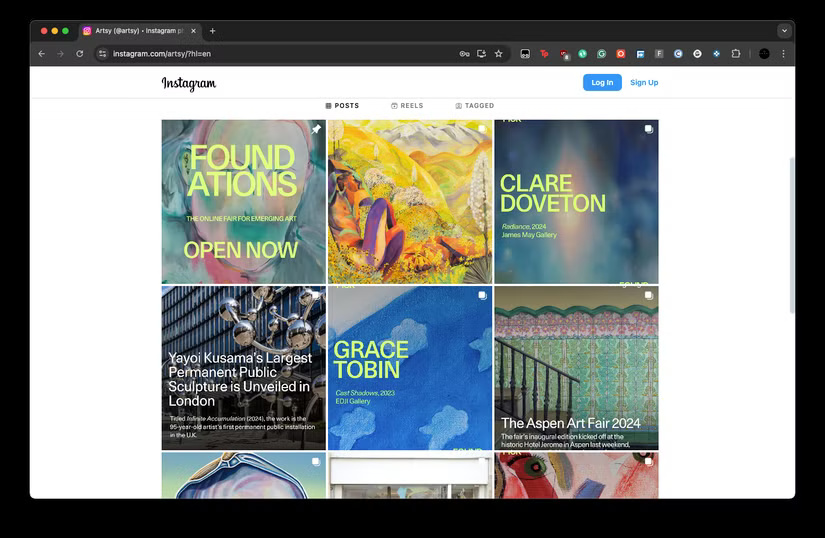Close the Artsy Instagram tab

pos(194,31)
